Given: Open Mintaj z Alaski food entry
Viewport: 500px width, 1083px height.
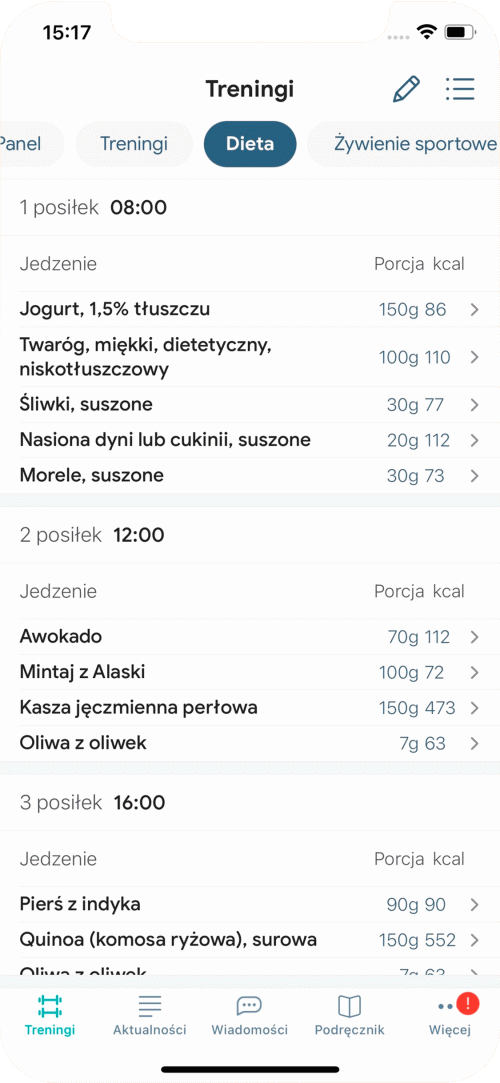Looking at the screenshot, I should [250, 672].
